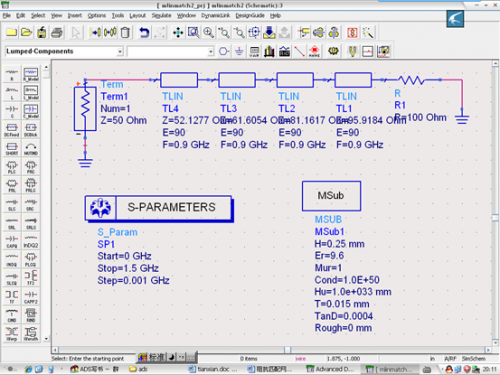500x375 pixels.
Task: Click the New schematic folder icon
Action: click(x=12, y=32)
